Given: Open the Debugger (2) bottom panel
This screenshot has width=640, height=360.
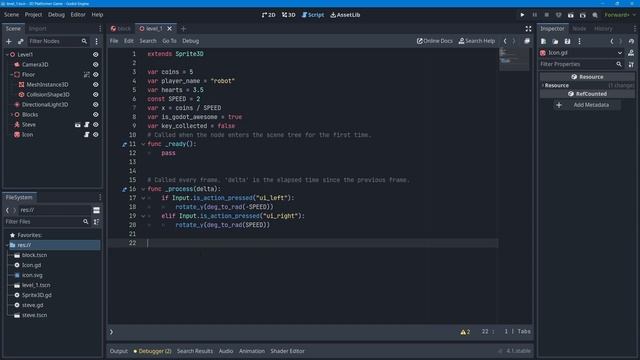Looking at the screenshot, I should (x=153, y=351).
